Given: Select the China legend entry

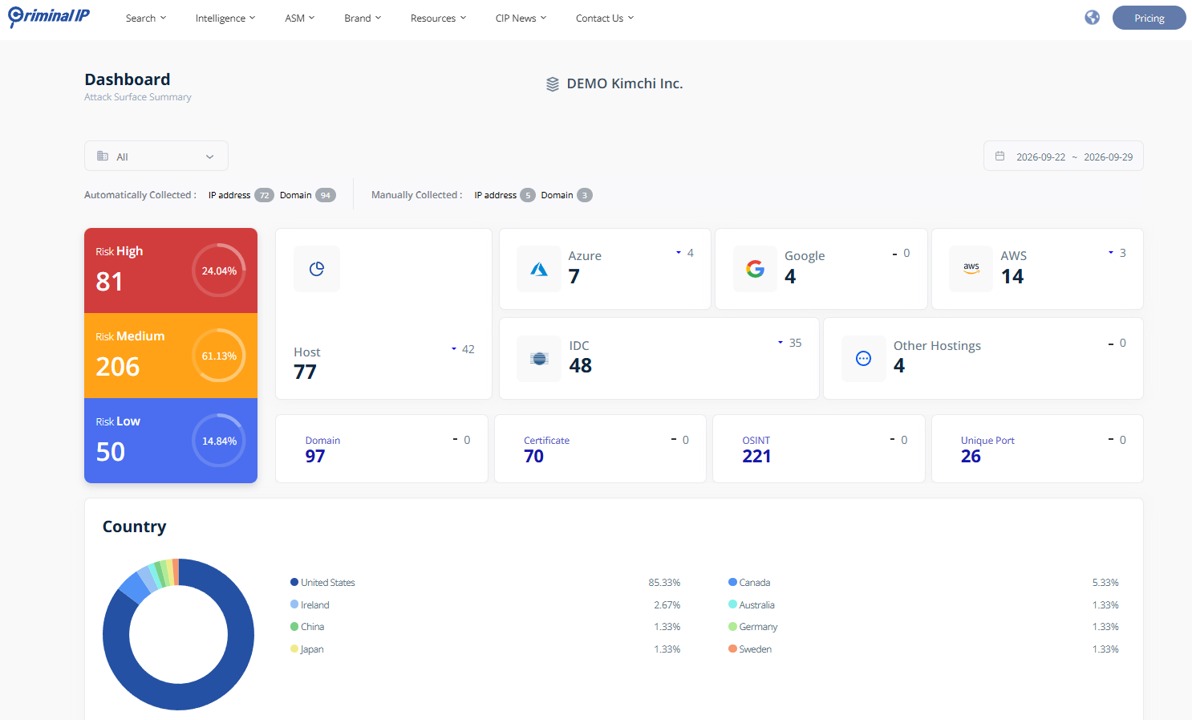Looking at the screenshot, I should click(307, 626).
